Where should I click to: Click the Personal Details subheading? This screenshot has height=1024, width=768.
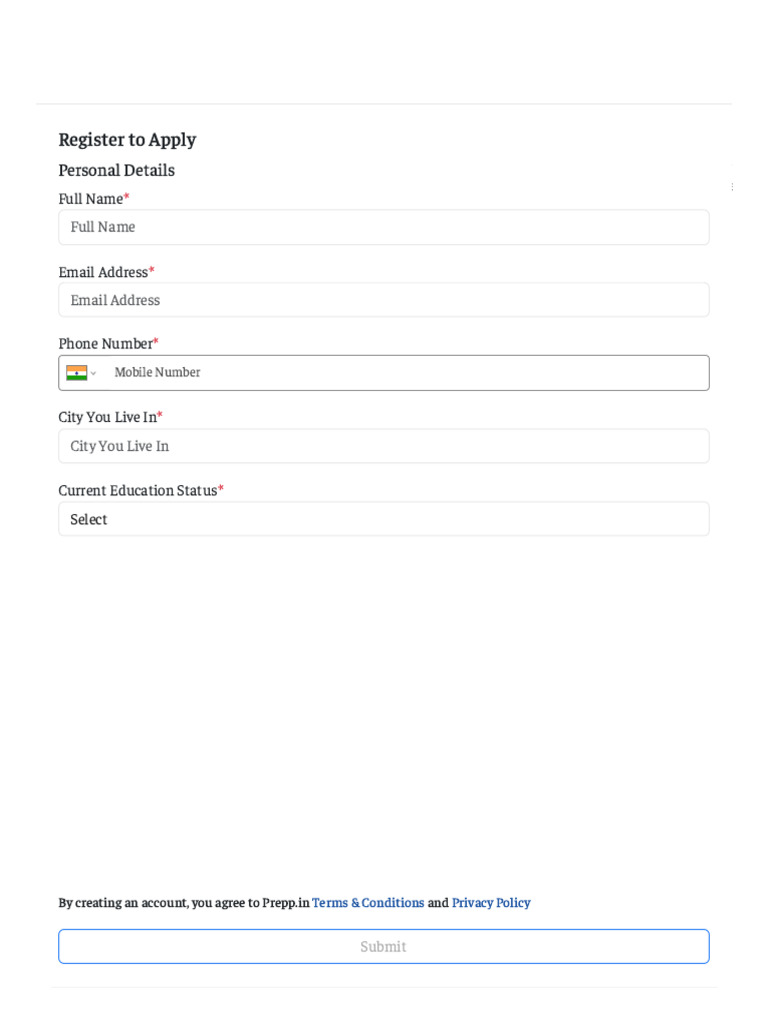(116, 170)
